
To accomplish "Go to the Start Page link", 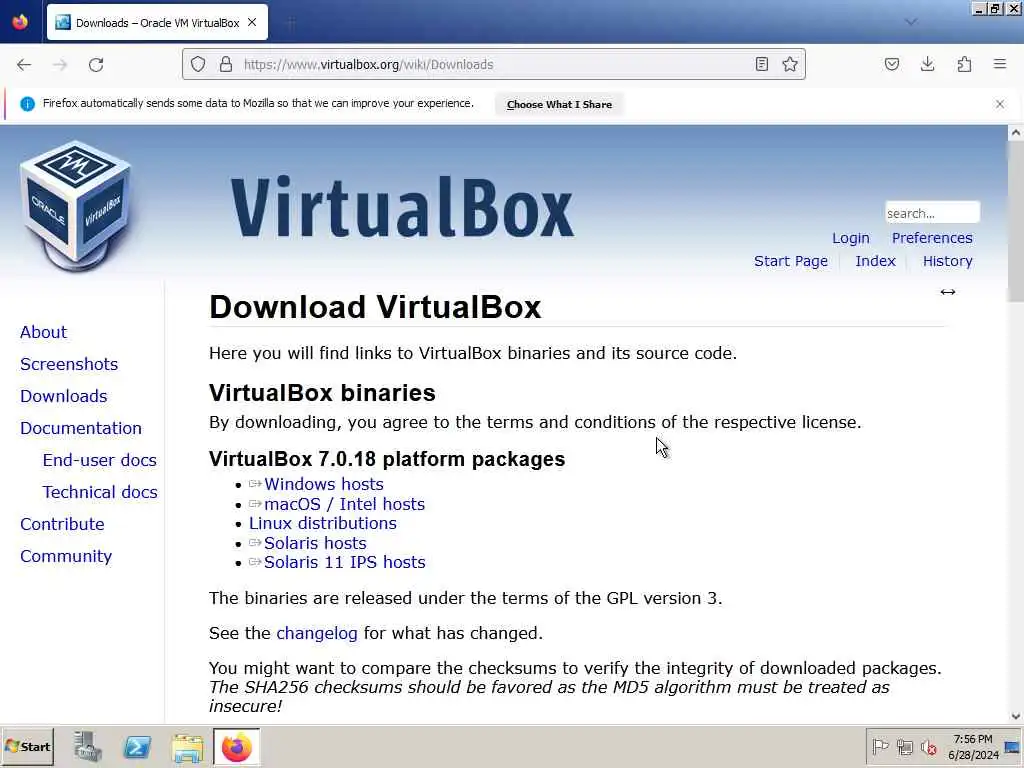I will point(790,261).
